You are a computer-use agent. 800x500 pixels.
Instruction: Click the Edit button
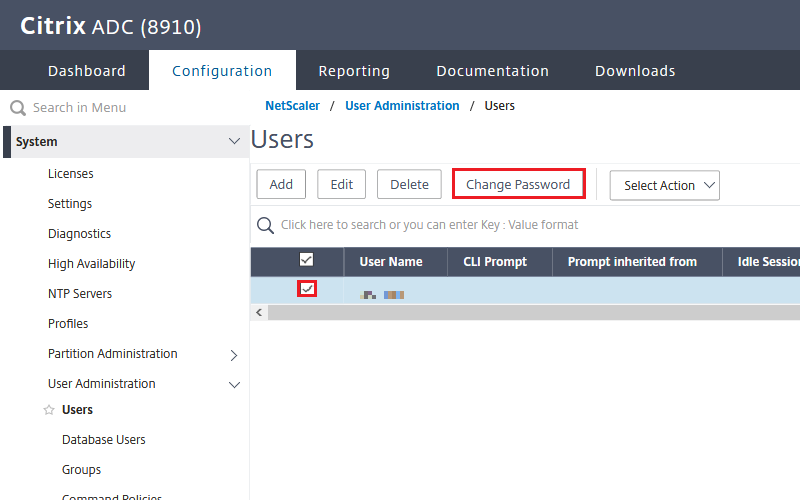(341, 184)
